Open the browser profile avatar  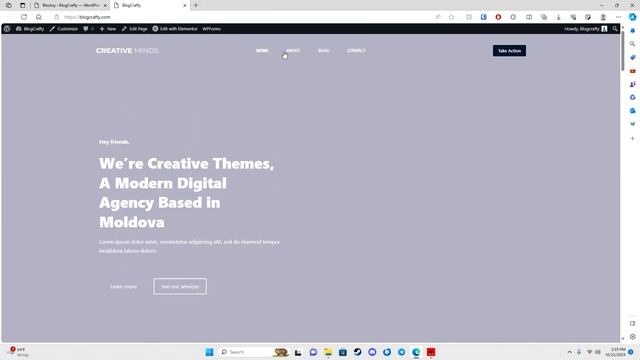(603, 17)
